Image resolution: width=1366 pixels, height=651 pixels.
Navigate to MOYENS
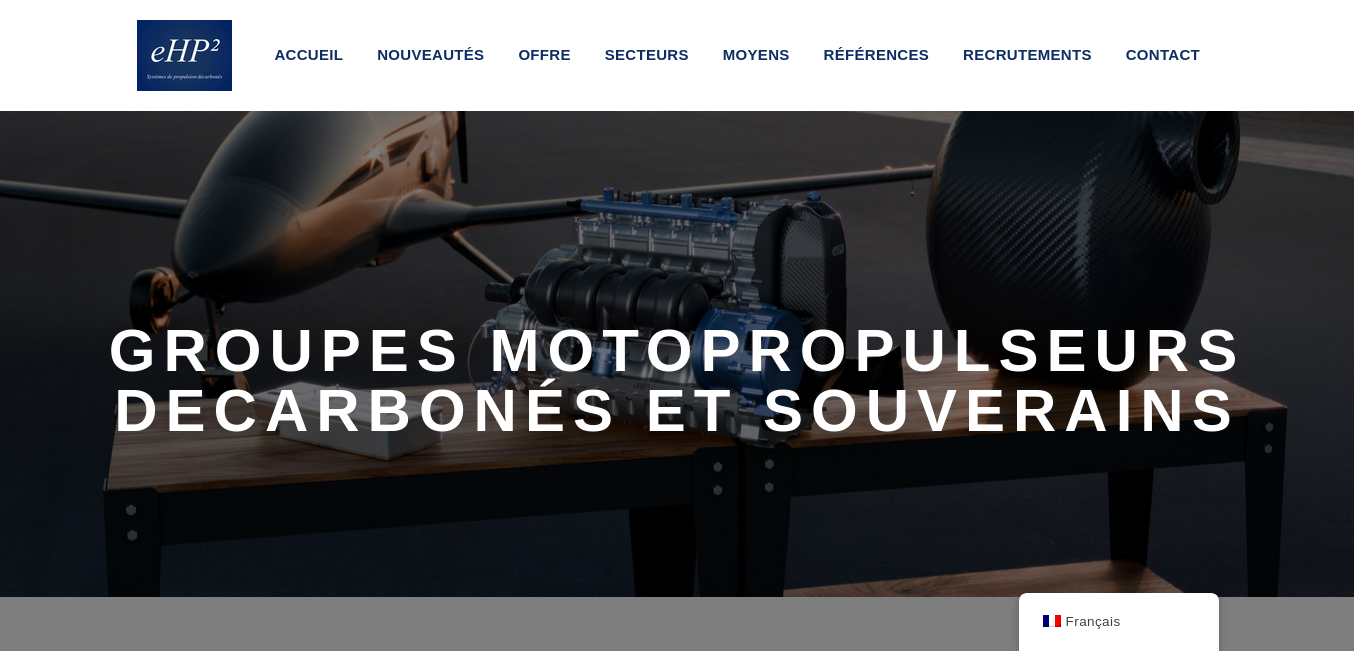coord(756,55)
